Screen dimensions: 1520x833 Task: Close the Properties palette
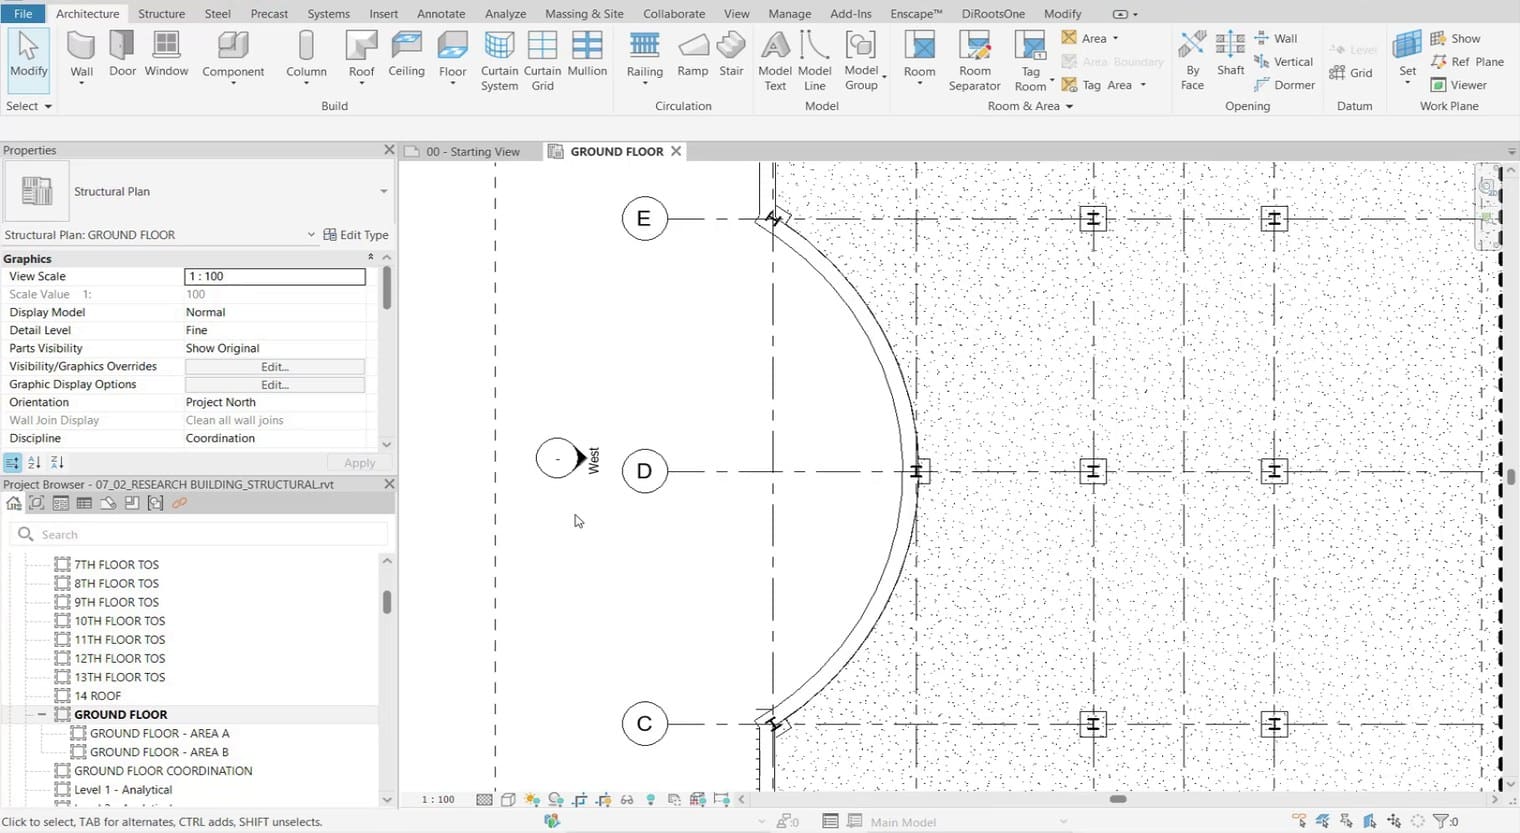[x=389, y=150]
